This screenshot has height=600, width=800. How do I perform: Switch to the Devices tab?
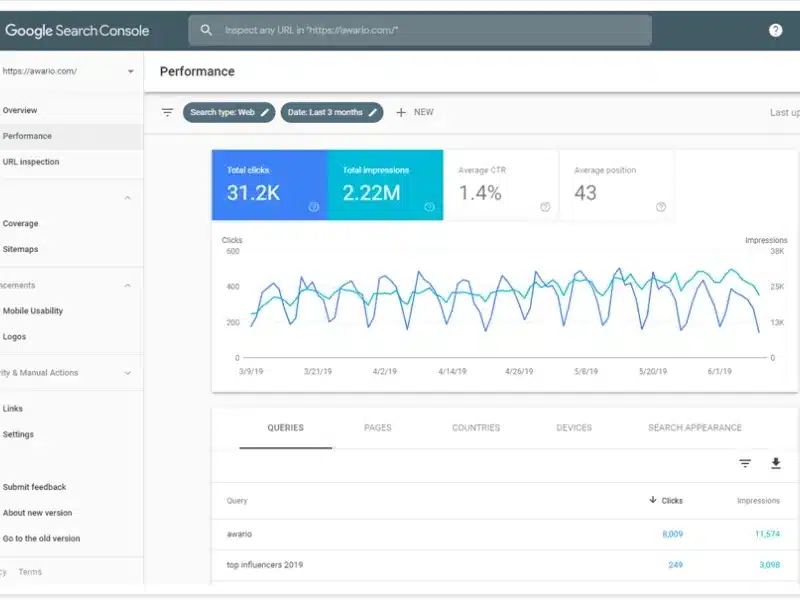point(574,428)
